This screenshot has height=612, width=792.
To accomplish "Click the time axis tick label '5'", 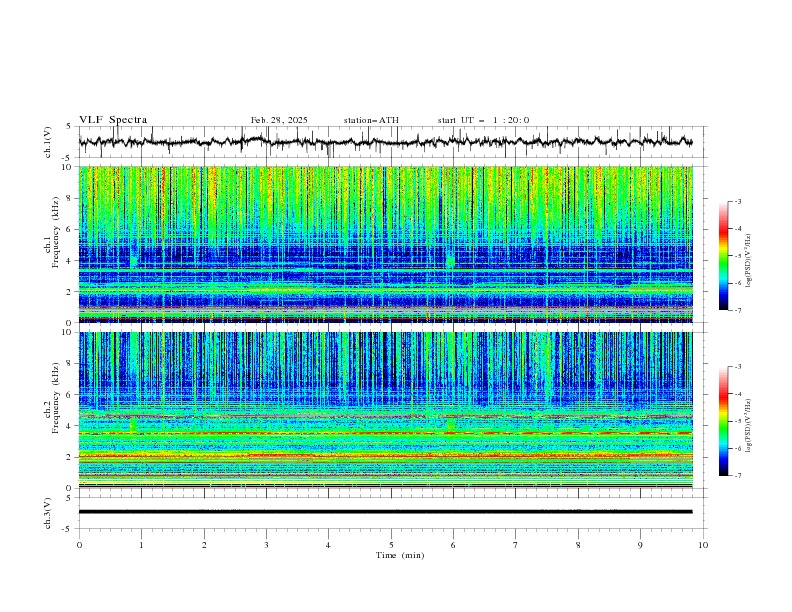I will tap(391, 545).
